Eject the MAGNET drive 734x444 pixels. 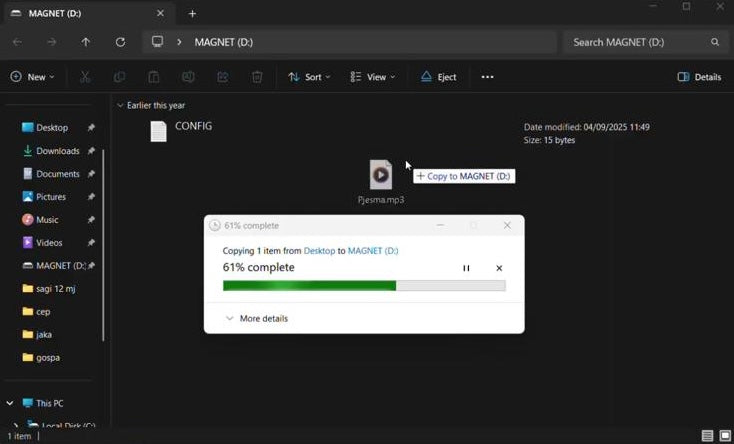pyautogui.click(x=438, y=77)
